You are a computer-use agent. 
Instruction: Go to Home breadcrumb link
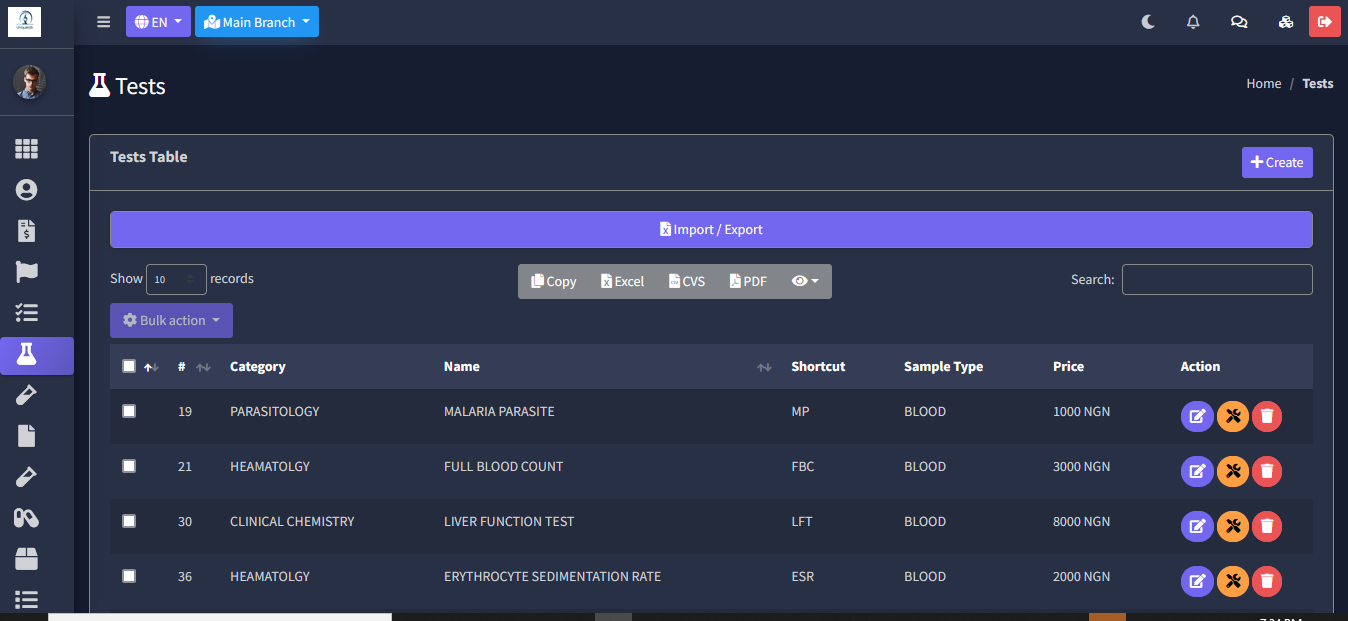click(x=1263, y=84)
